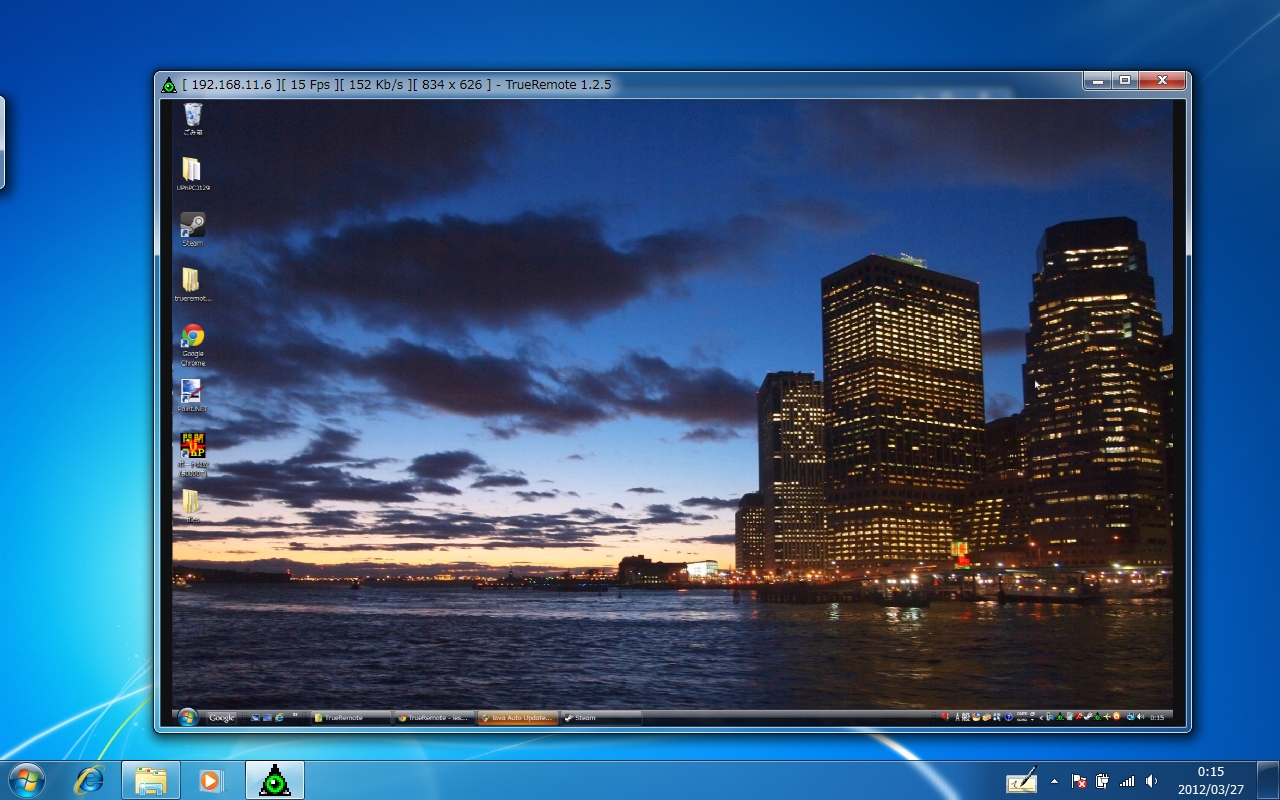Switch to Steam in remote taskbar
Image resolution: width=1280 pixels, height=800 pixels.
point(600,717)
